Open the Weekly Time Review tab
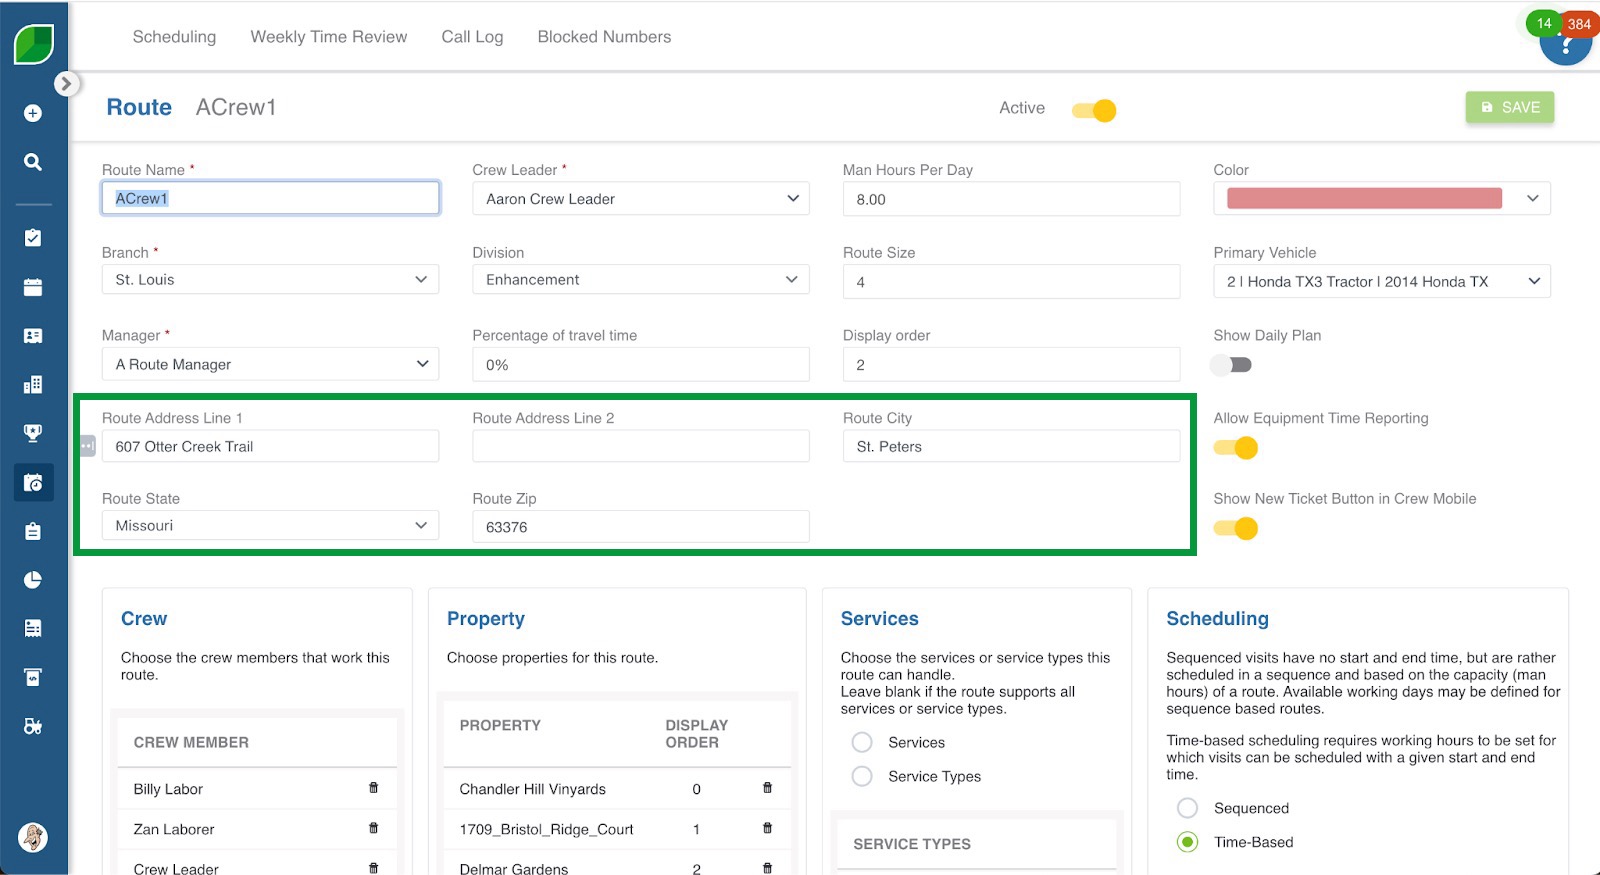This screenshot has height=875, width=1600. coord(329,37)
